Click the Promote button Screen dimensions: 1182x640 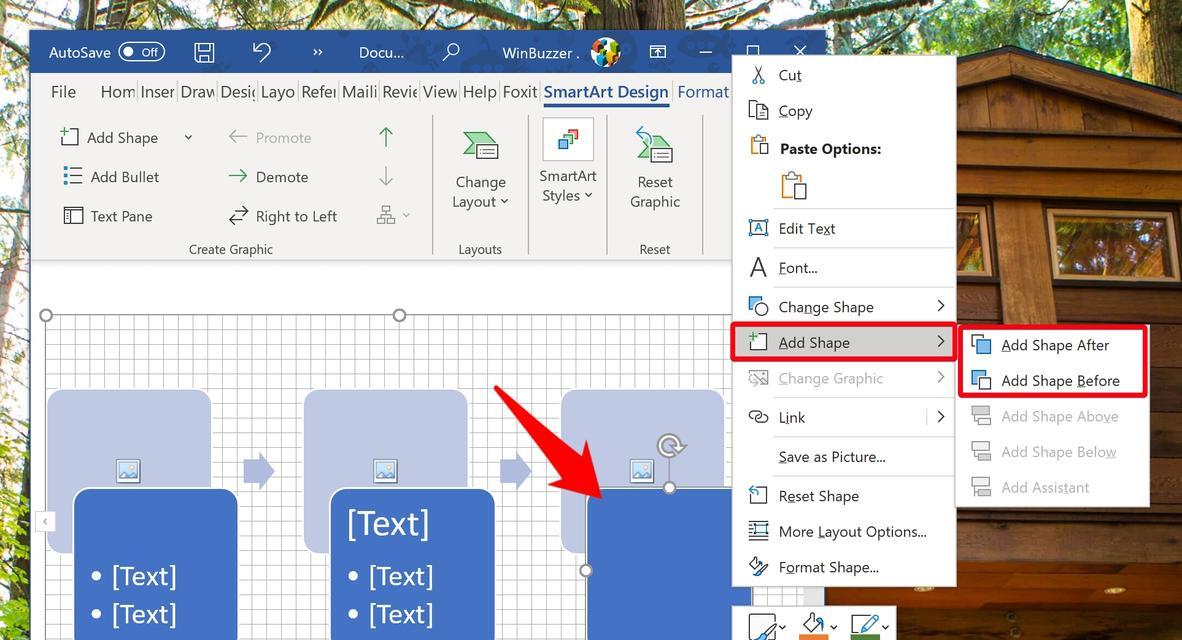click(x=270, y=137)
